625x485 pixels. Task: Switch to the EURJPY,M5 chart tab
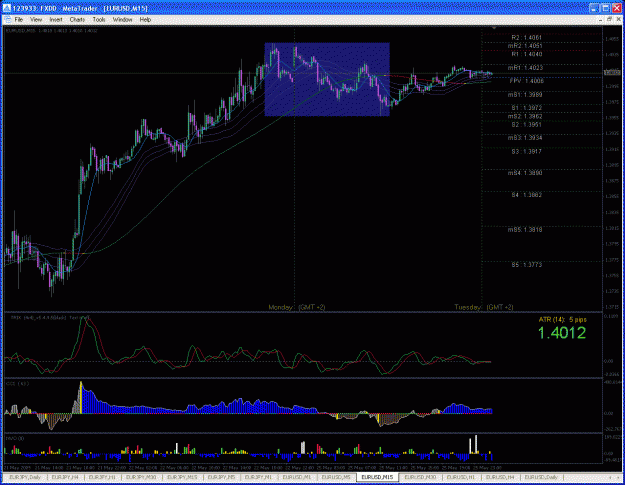(221, 477)
